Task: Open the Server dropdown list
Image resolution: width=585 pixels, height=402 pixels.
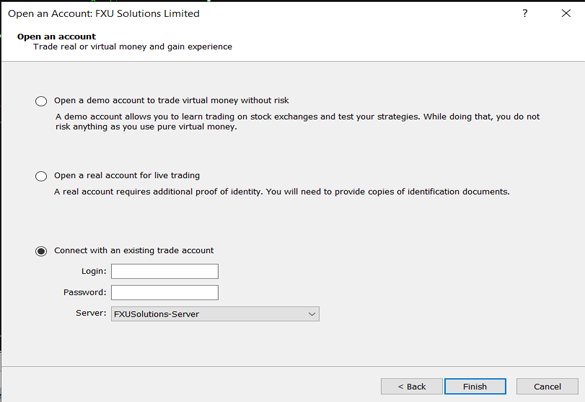Action: tap(215, 314)
